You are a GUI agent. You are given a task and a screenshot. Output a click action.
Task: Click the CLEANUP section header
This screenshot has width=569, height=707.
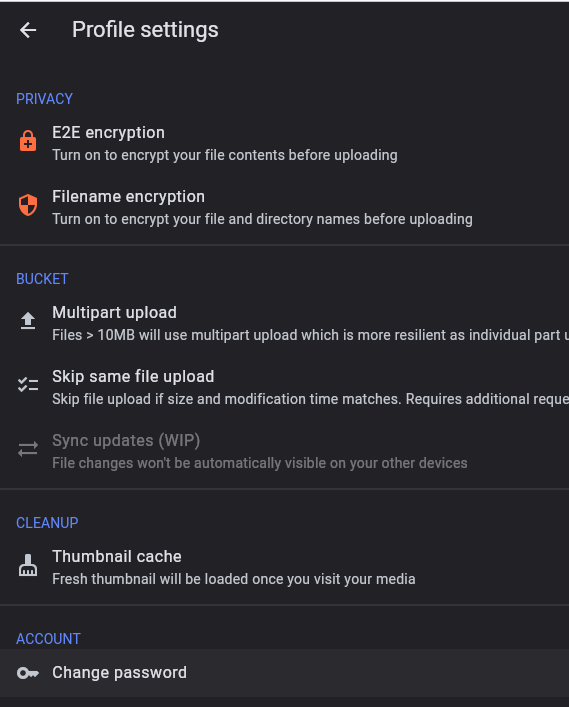point(47,523)
